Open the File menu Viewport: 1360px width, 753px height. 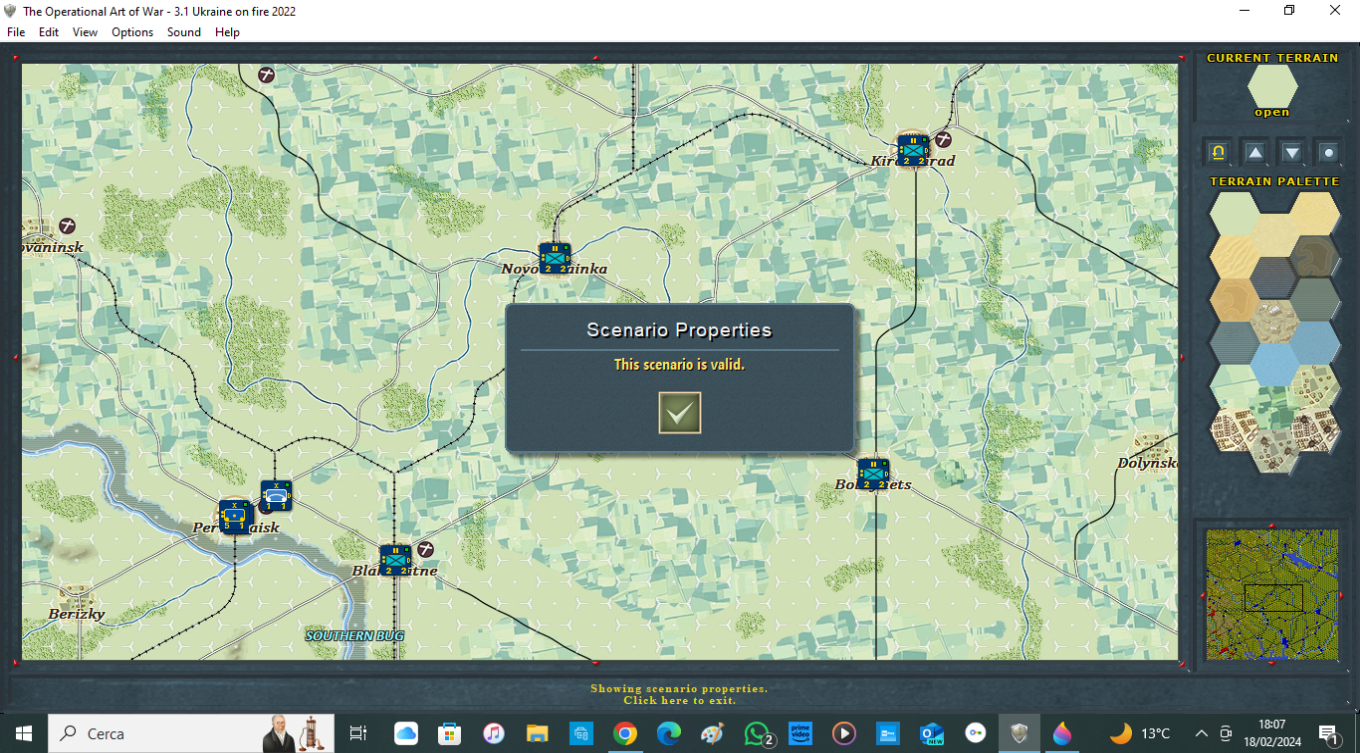tap(16, 32)
